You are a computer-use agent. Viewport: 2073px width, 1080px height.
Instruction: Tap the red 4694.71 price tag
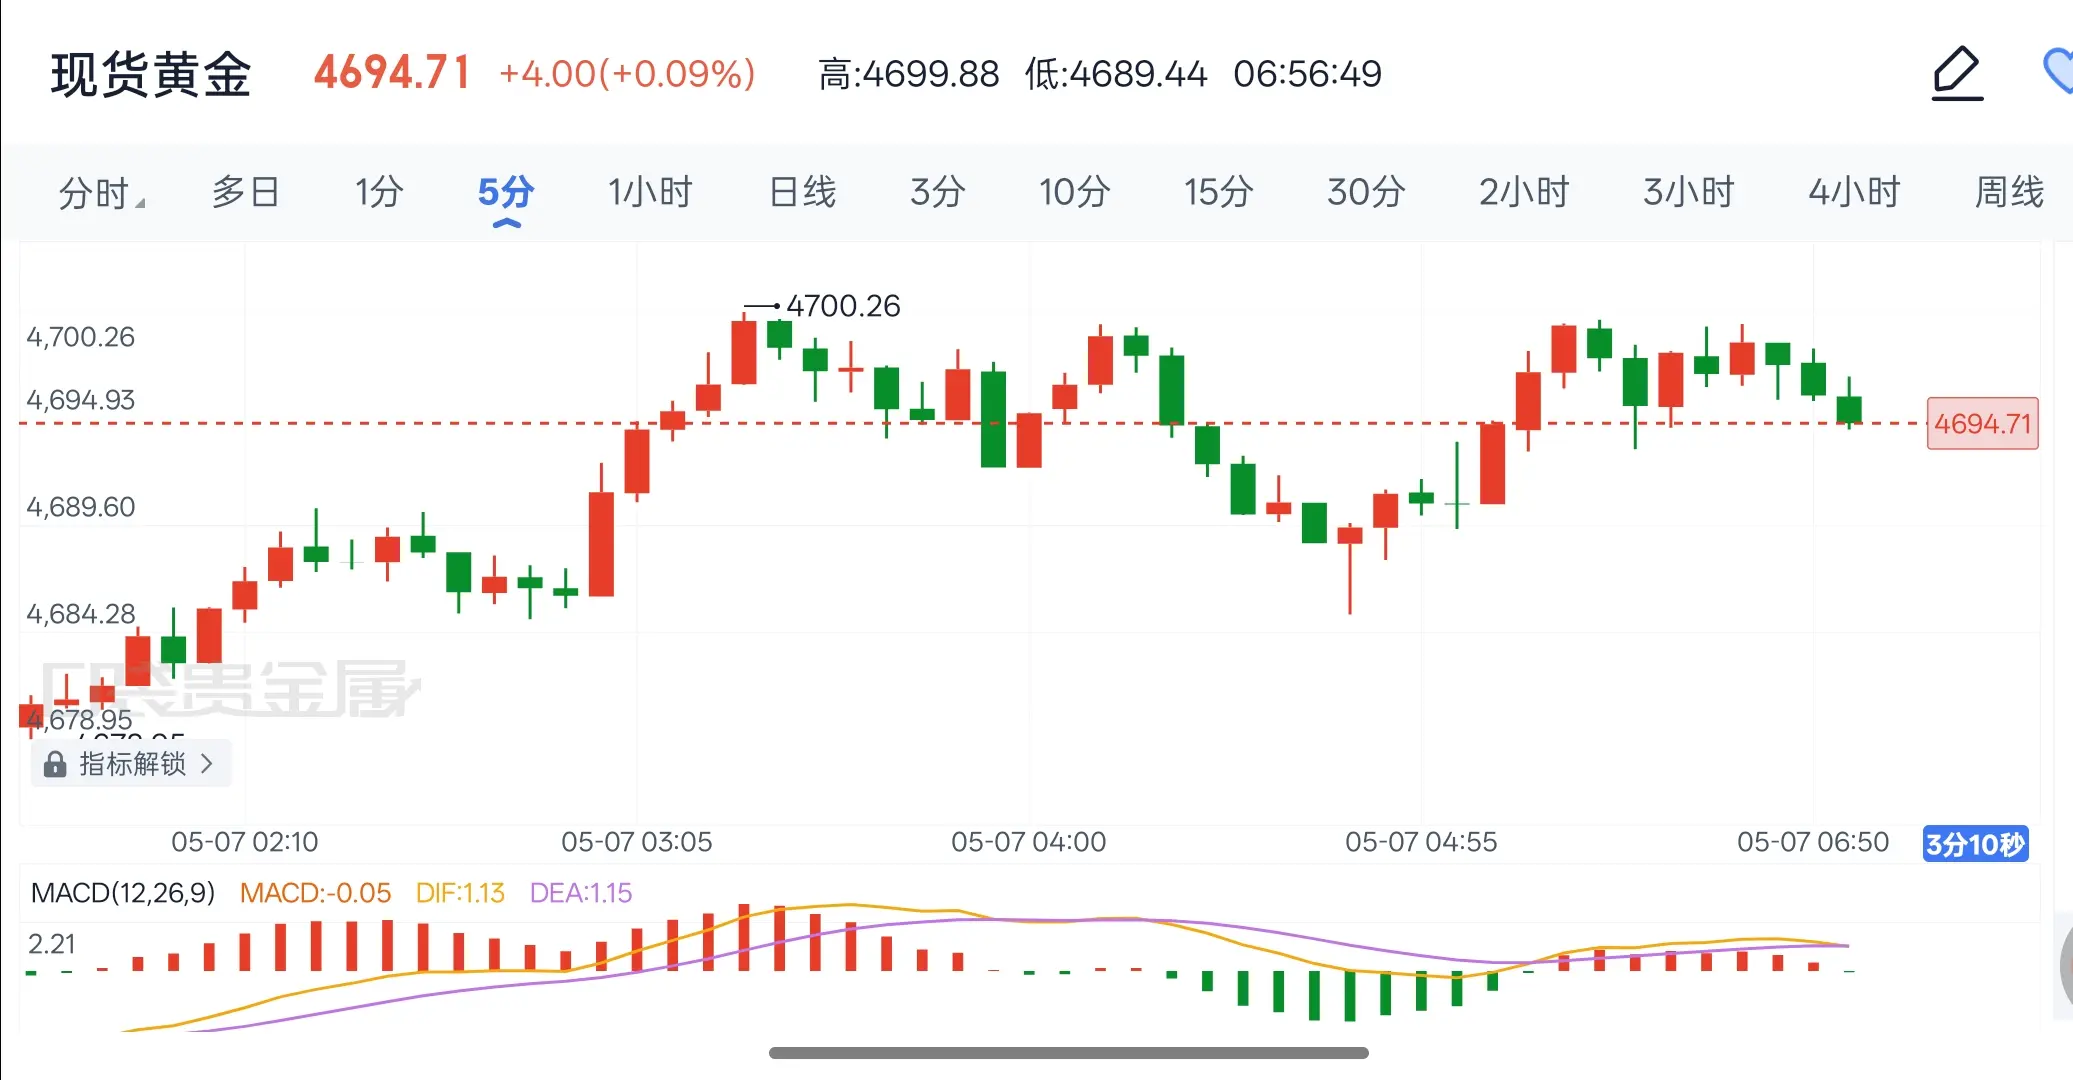coord(1982,423)
